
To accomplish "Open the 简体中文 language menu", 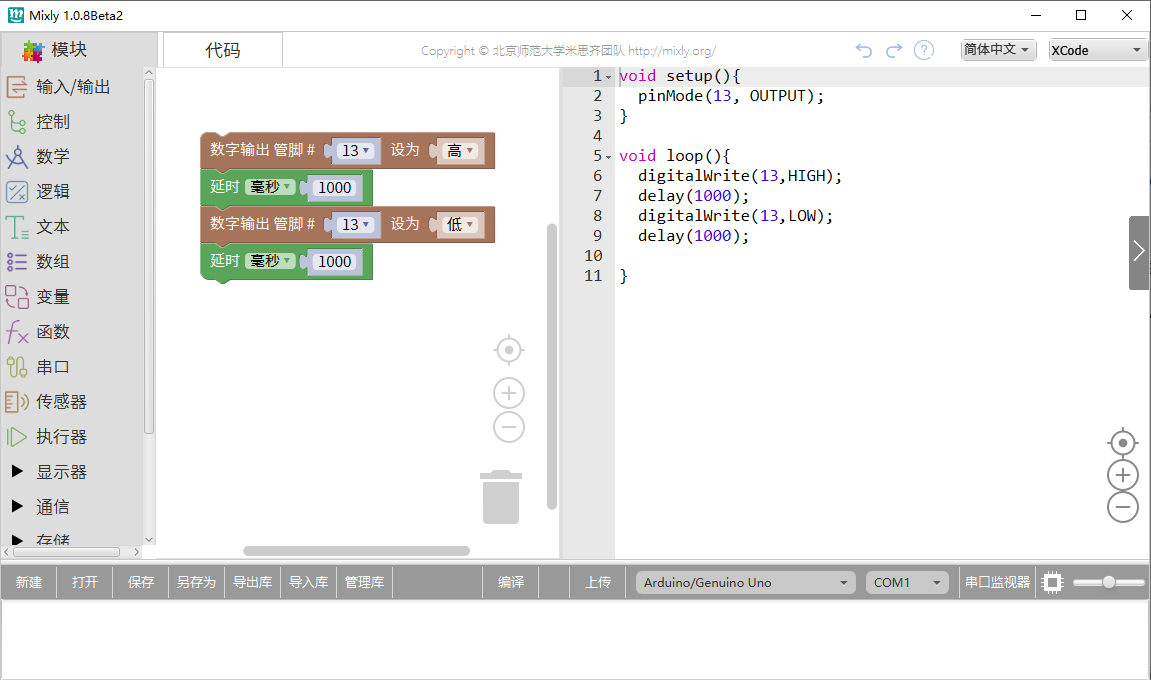I will [997, 50].
